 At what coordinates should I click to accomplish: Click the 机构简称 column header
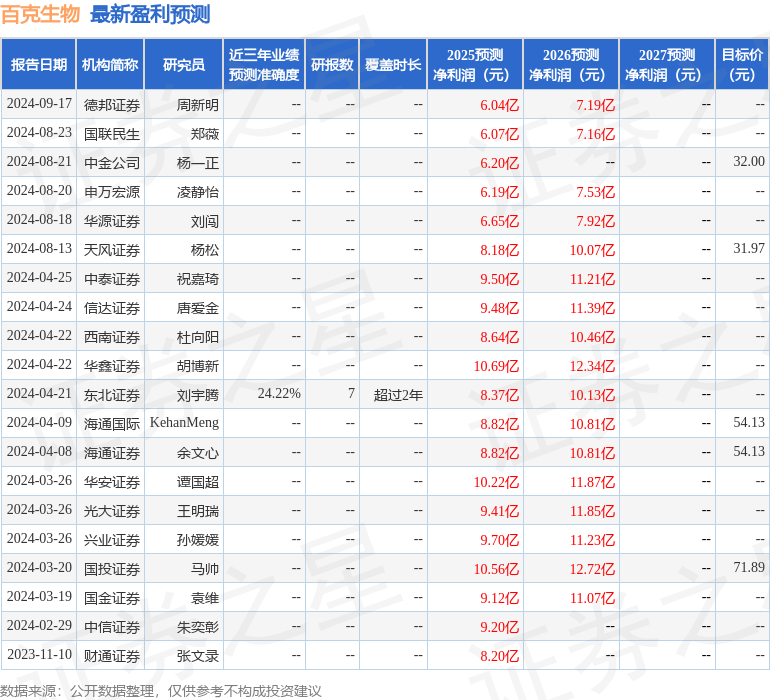pos(110,65)
